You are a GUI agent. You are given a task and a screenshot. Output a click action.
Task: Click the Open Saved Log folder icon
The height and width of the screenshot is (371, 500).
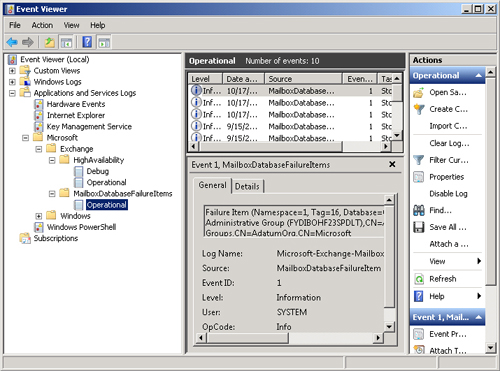point(419,92)
